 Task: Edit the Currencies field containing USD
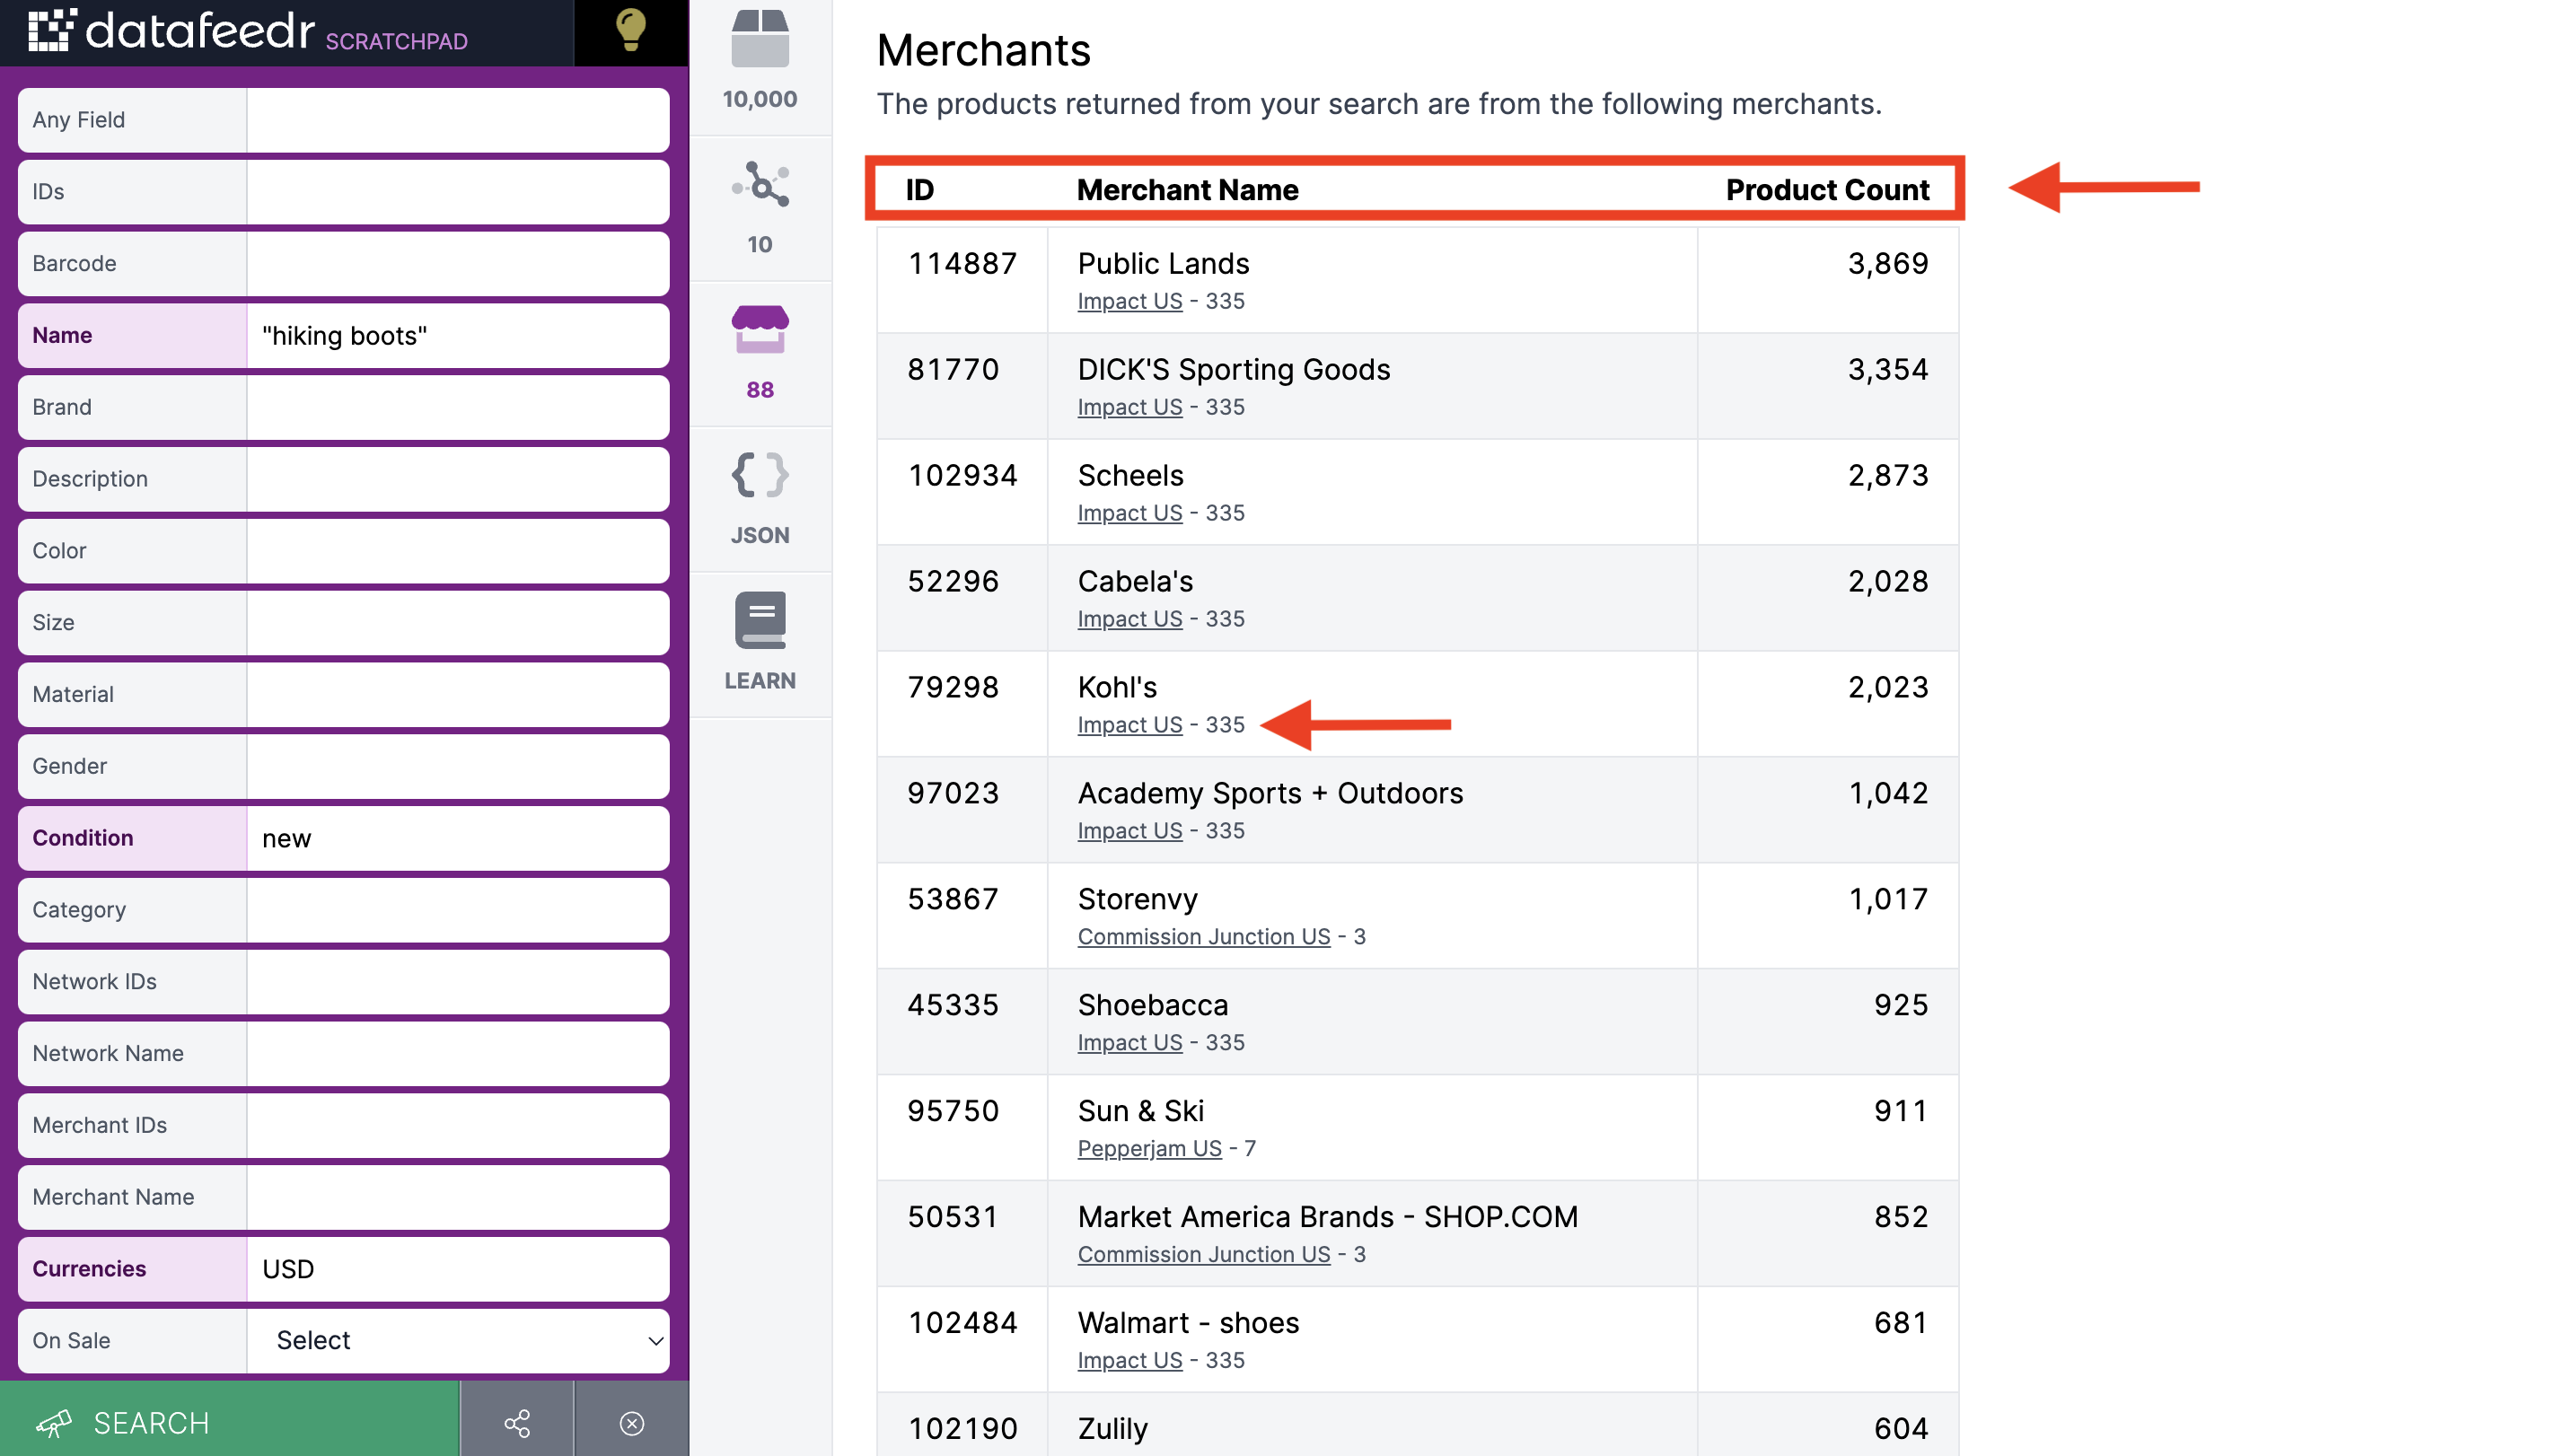pyautogui.click(x=458, y=1269)
